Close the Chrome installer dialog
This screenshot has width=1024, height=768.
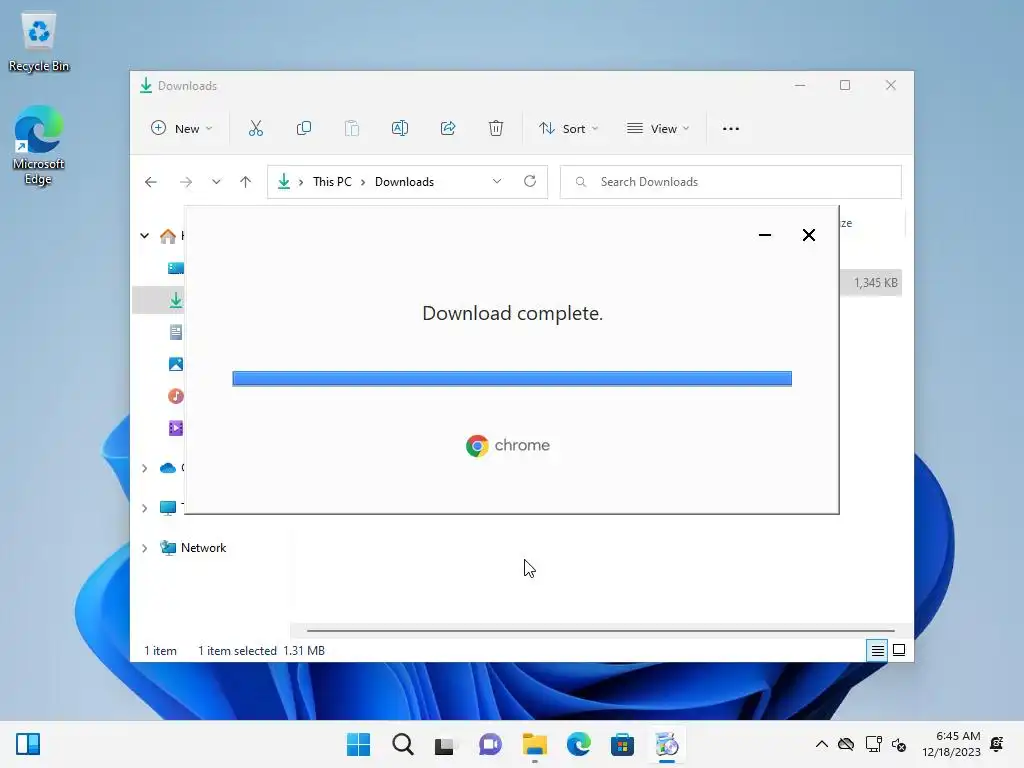[808, 235]
